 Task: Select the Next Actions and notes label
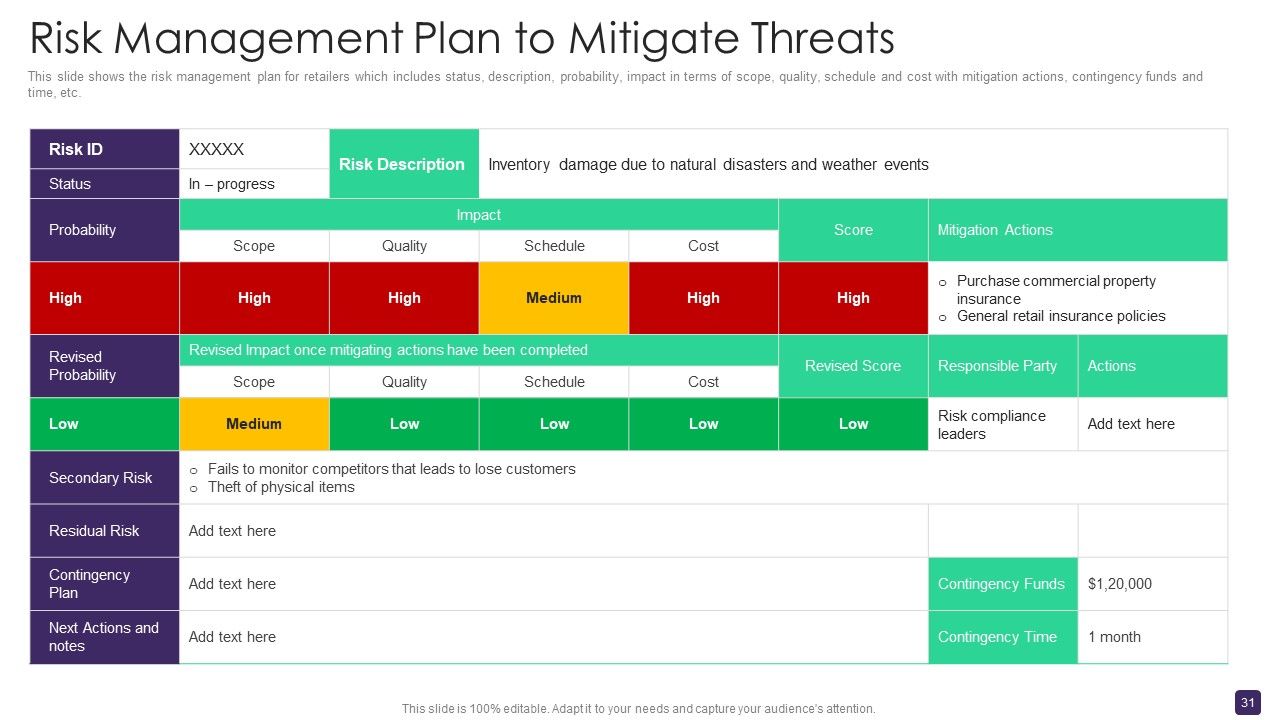(x=105, y=637)
